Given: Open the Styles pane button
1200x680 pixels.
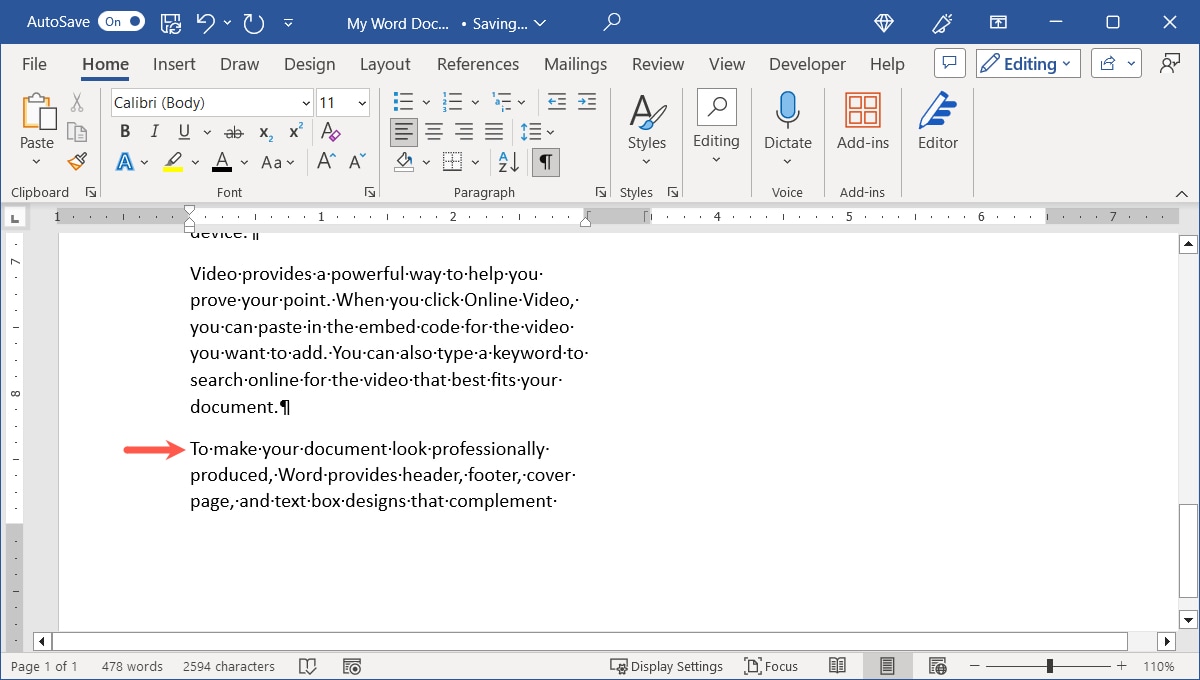Looking at the screenshot, I should (646, 124).
